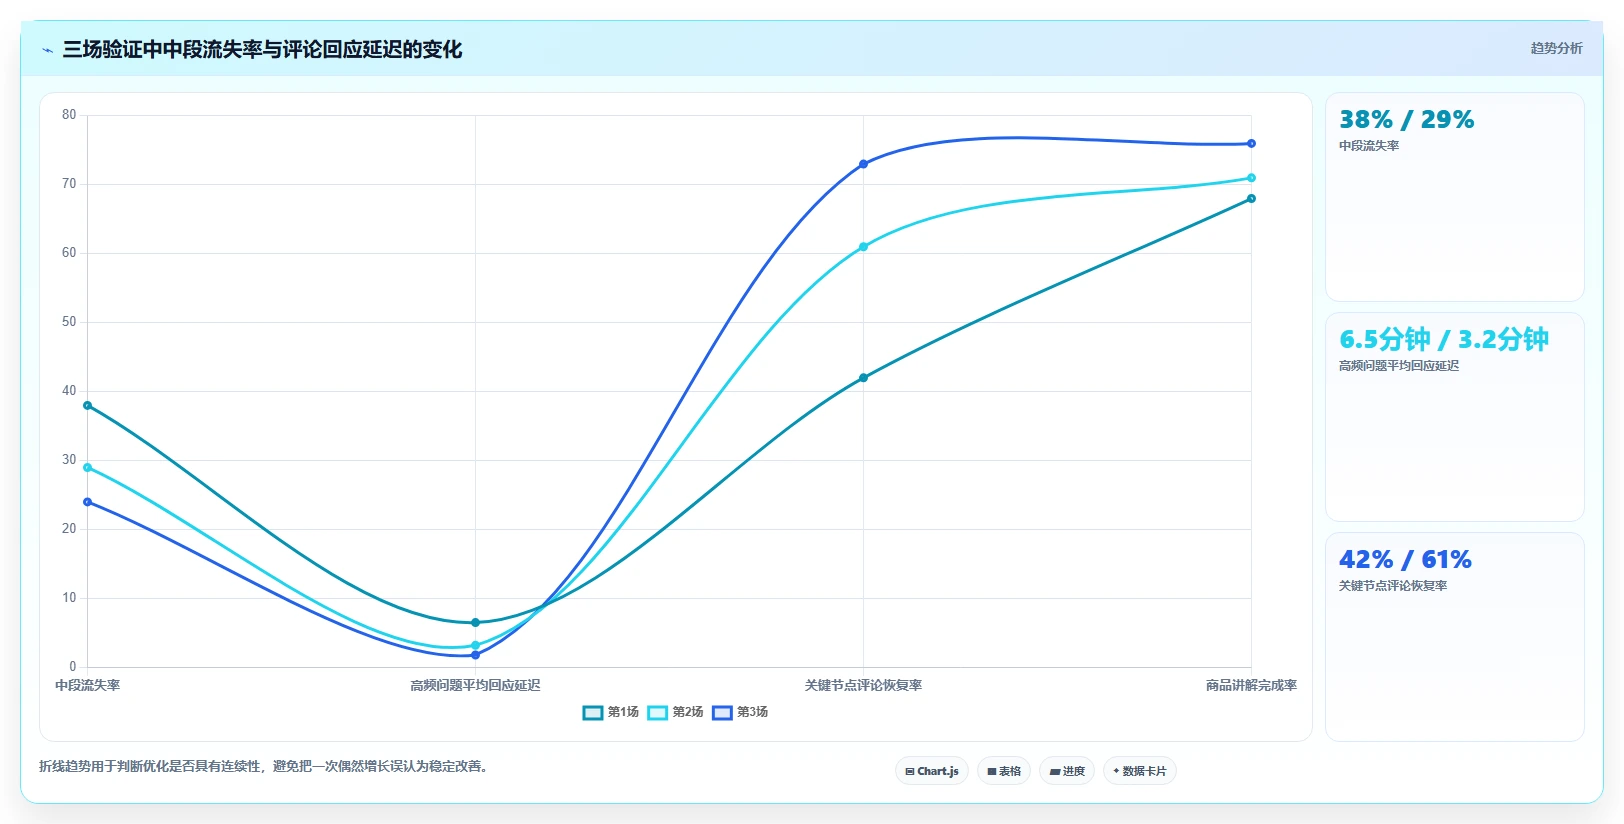Select 第3场 data point at 商品讲解完成率 (76)
Image resolution: width=1624 pixels, height=824 pixels.
(x=1251, y=144)
